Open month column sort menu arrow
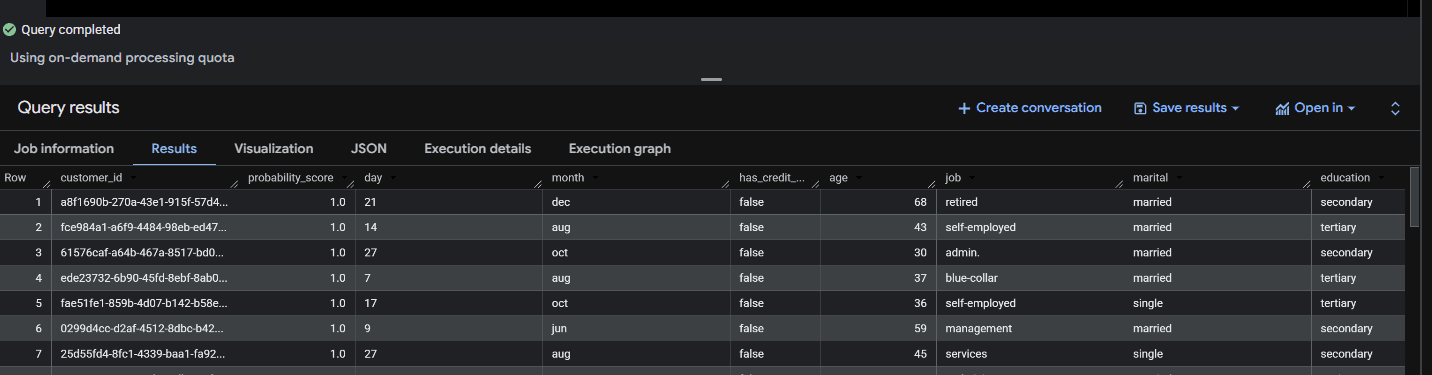 [x=595, y=178]
